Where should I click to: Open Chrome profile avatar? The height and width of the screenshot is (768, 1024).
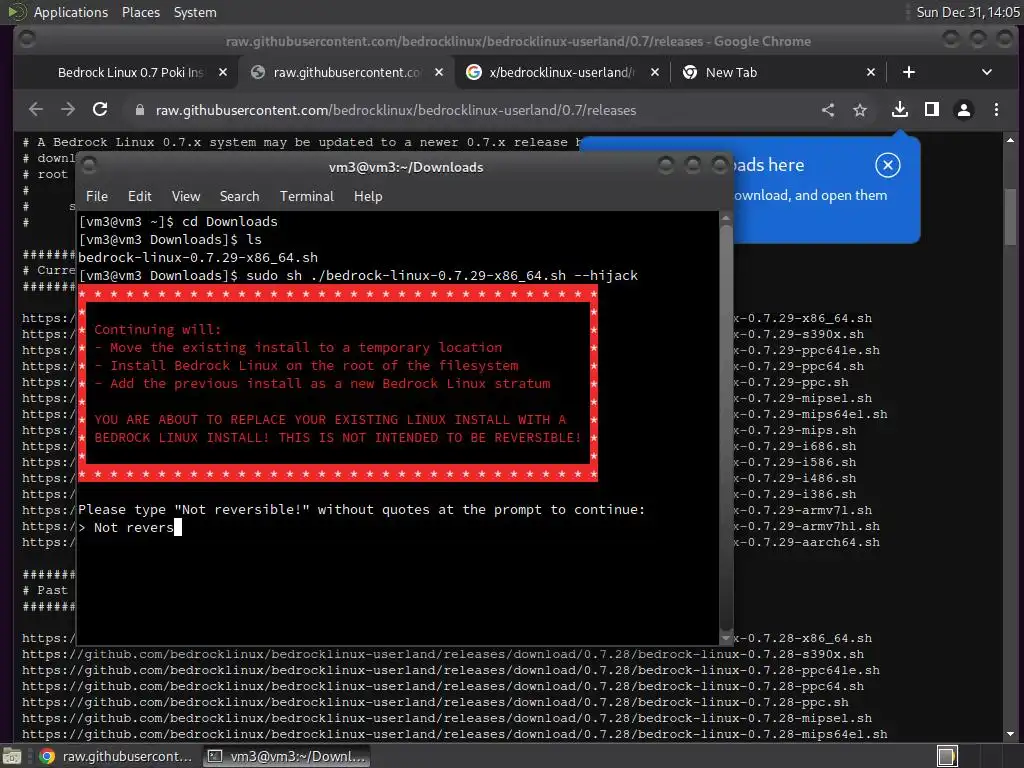(964, 110)
